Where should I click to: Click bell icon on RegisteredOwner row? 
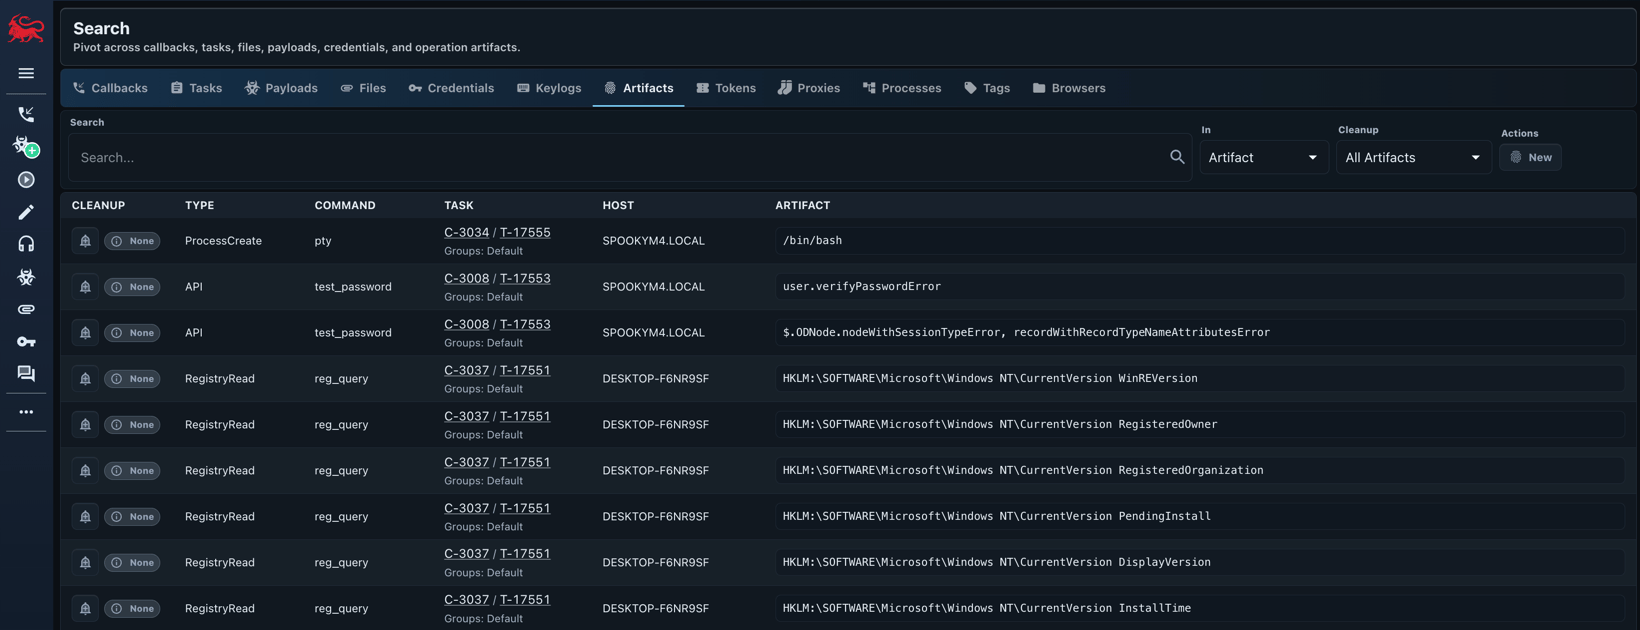(85, 425)
